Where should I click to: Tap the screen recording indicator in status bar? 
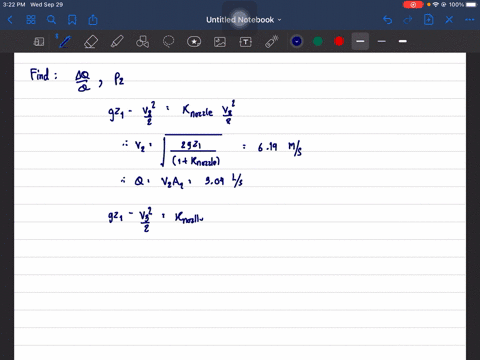point(413,5)
